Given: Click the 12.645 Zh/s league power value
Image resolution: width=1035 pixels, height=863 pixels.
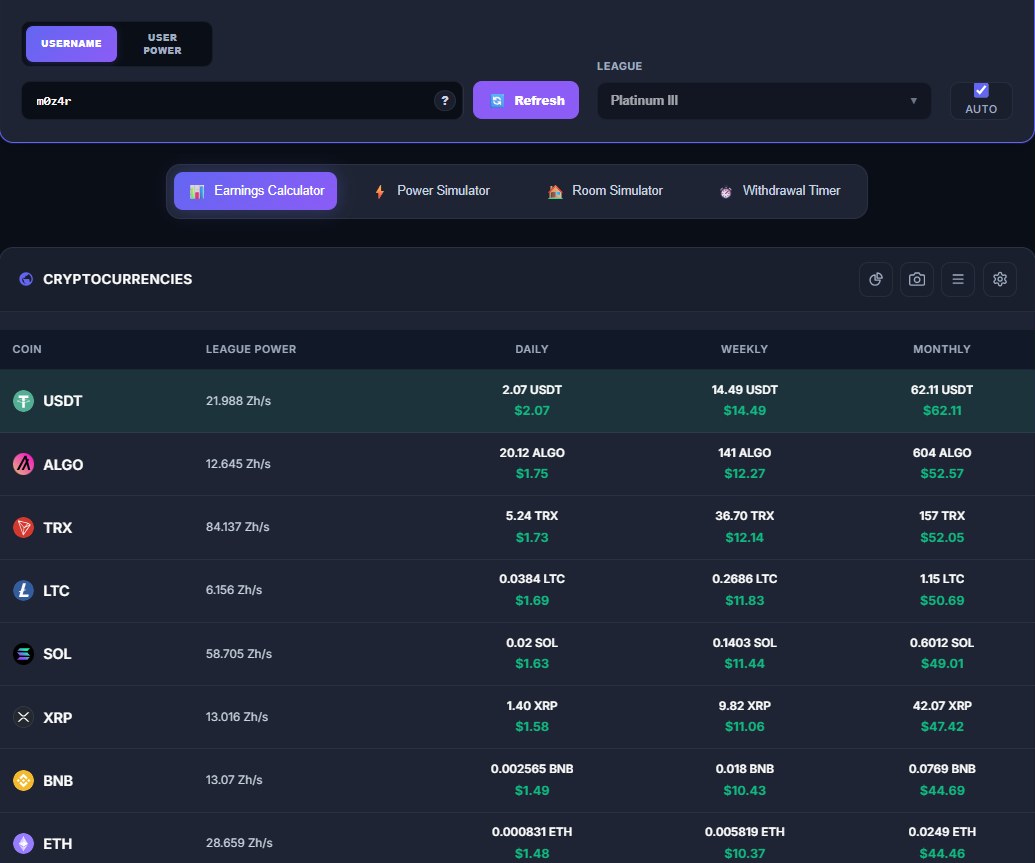Looking at the screenshot, I should point(238,464).
